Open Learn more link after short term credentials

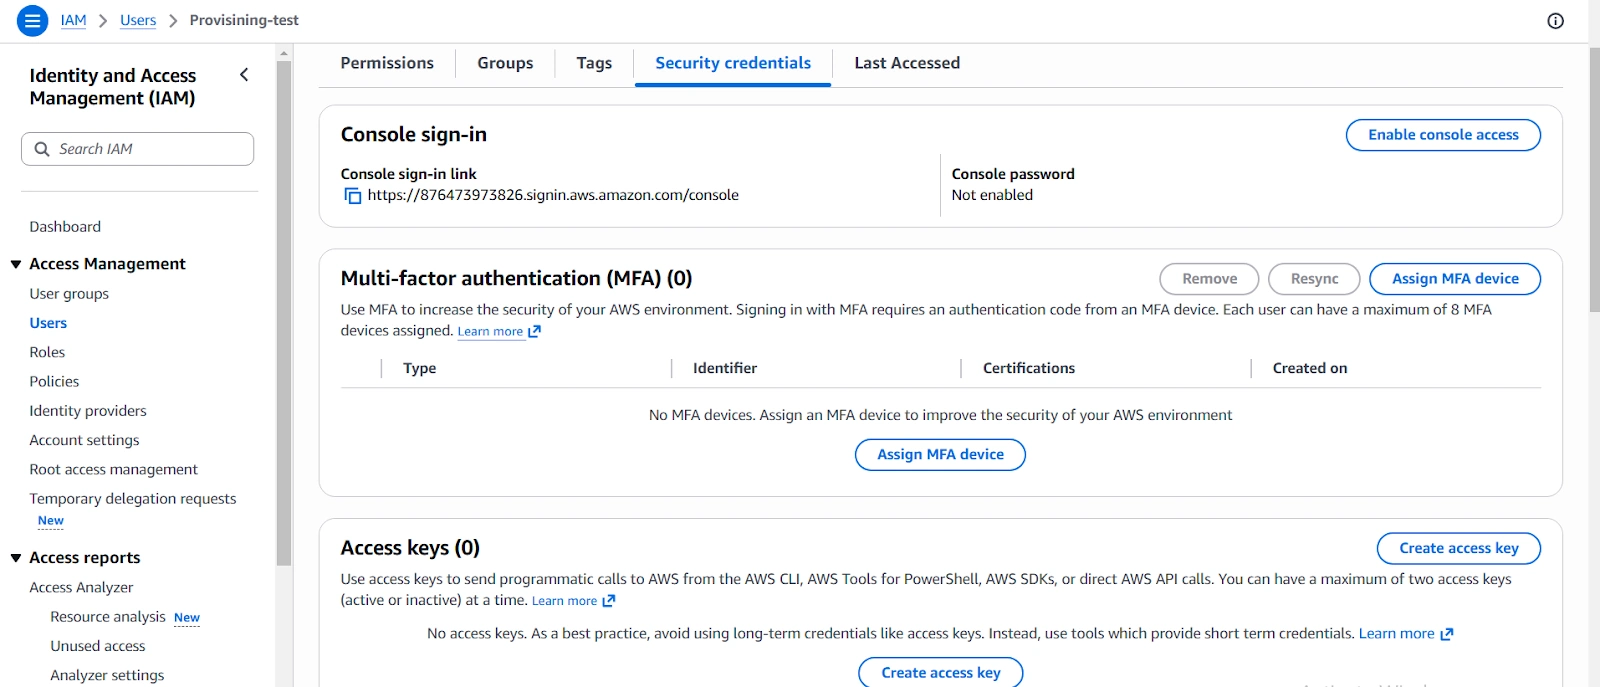click(1396, 634)
